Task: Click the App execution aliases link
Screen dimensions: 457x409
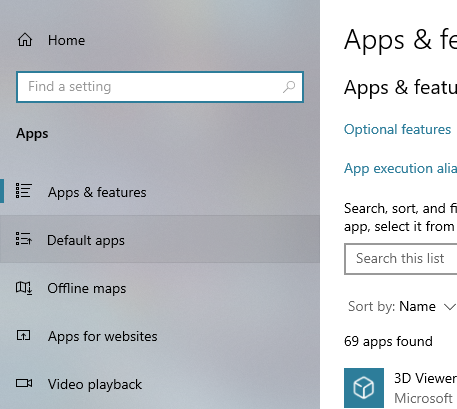Action: click(x=400, y=168)
